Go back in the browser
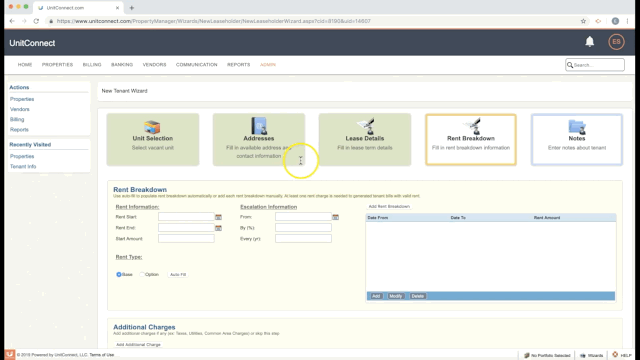 [x=12, y=21]
